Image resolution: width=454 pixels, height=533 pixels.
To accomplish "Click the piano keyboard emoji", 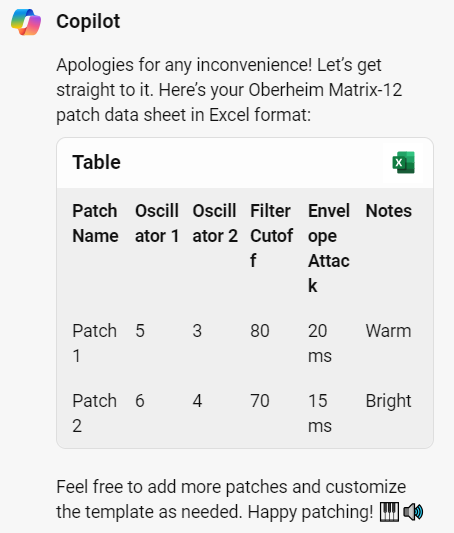I will coord(389,512).
